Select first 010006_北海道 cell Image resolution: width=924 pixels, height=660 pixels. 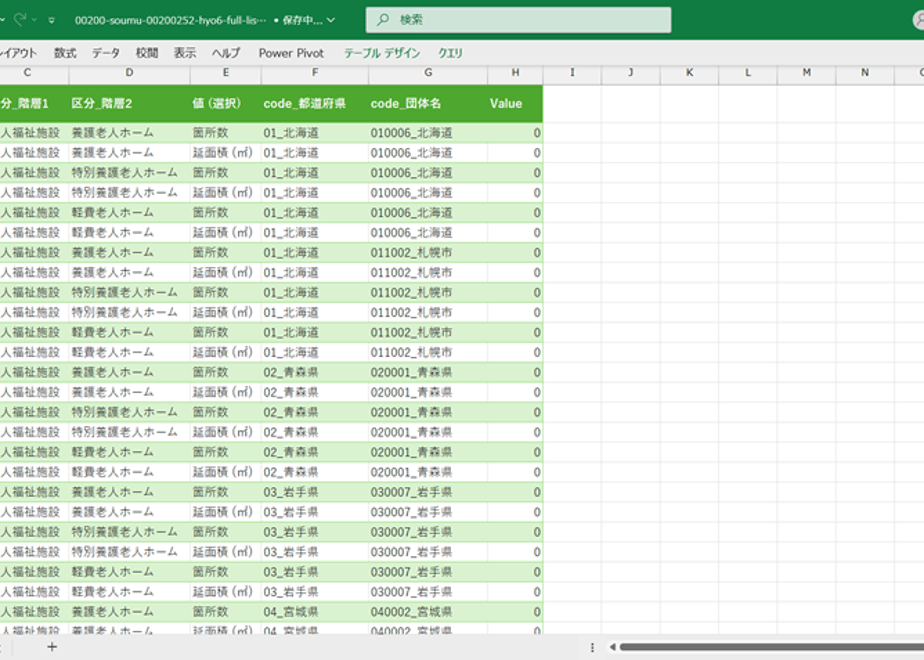428,133
